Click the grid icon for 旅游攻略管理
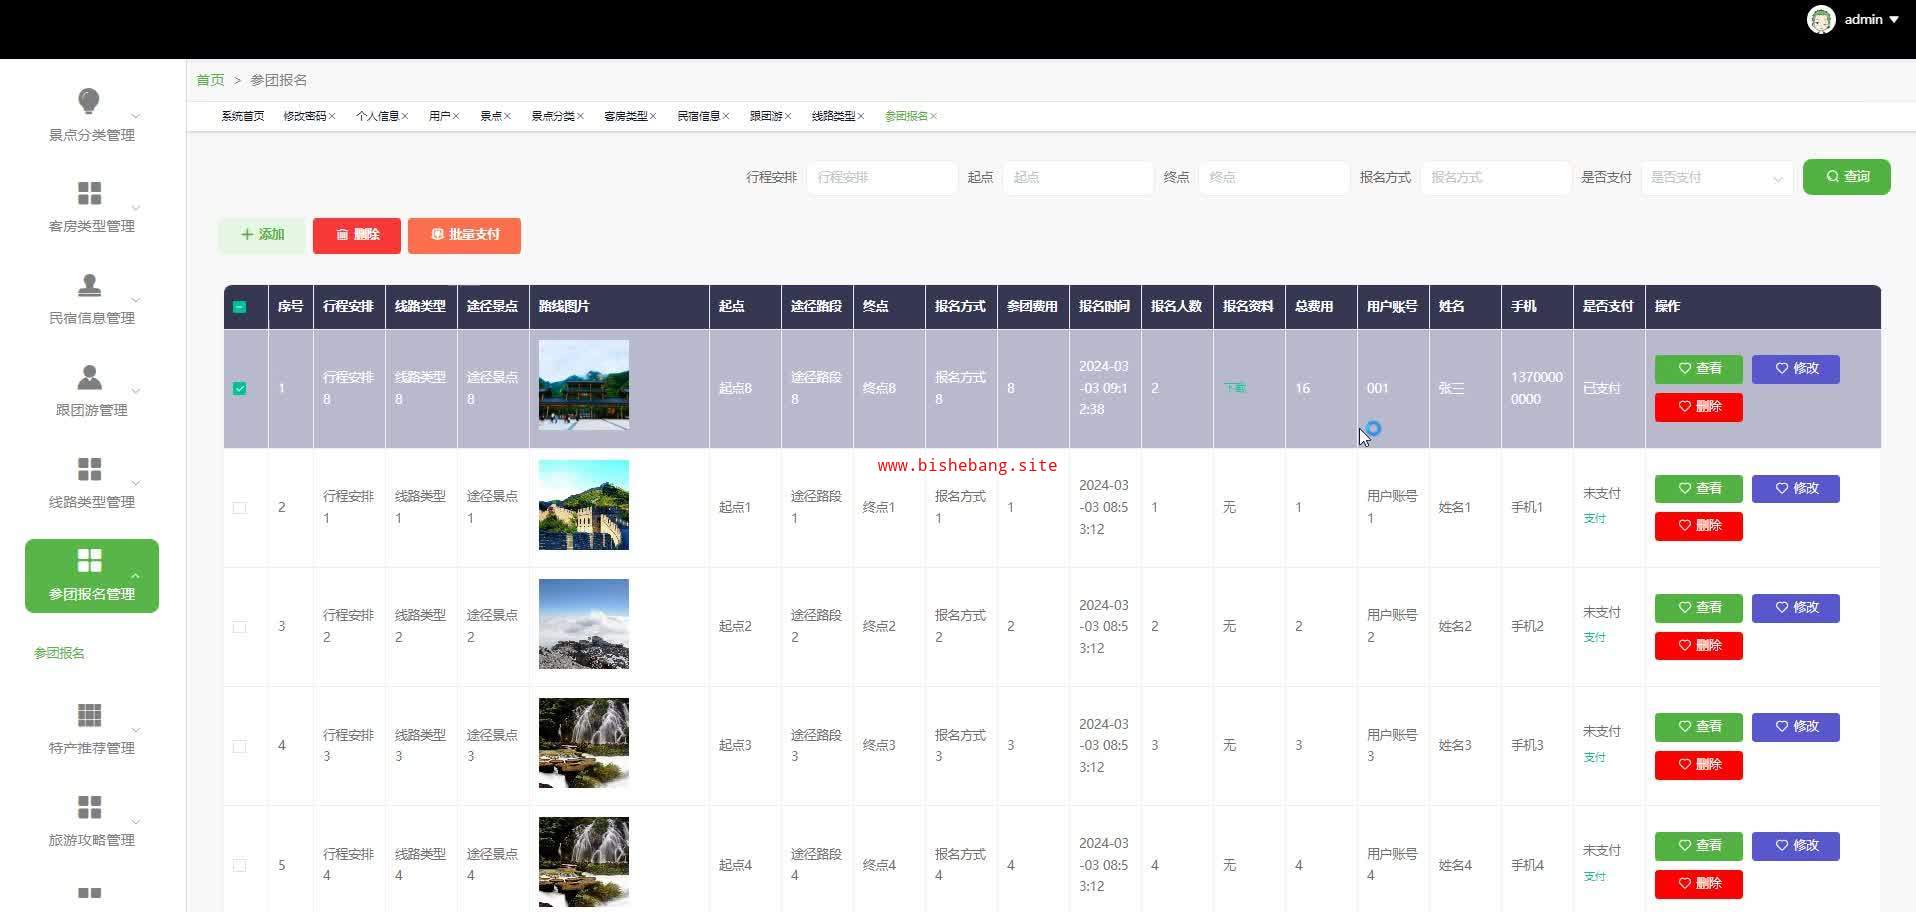This screenshot has height=912, width=1916. [89, 807]
